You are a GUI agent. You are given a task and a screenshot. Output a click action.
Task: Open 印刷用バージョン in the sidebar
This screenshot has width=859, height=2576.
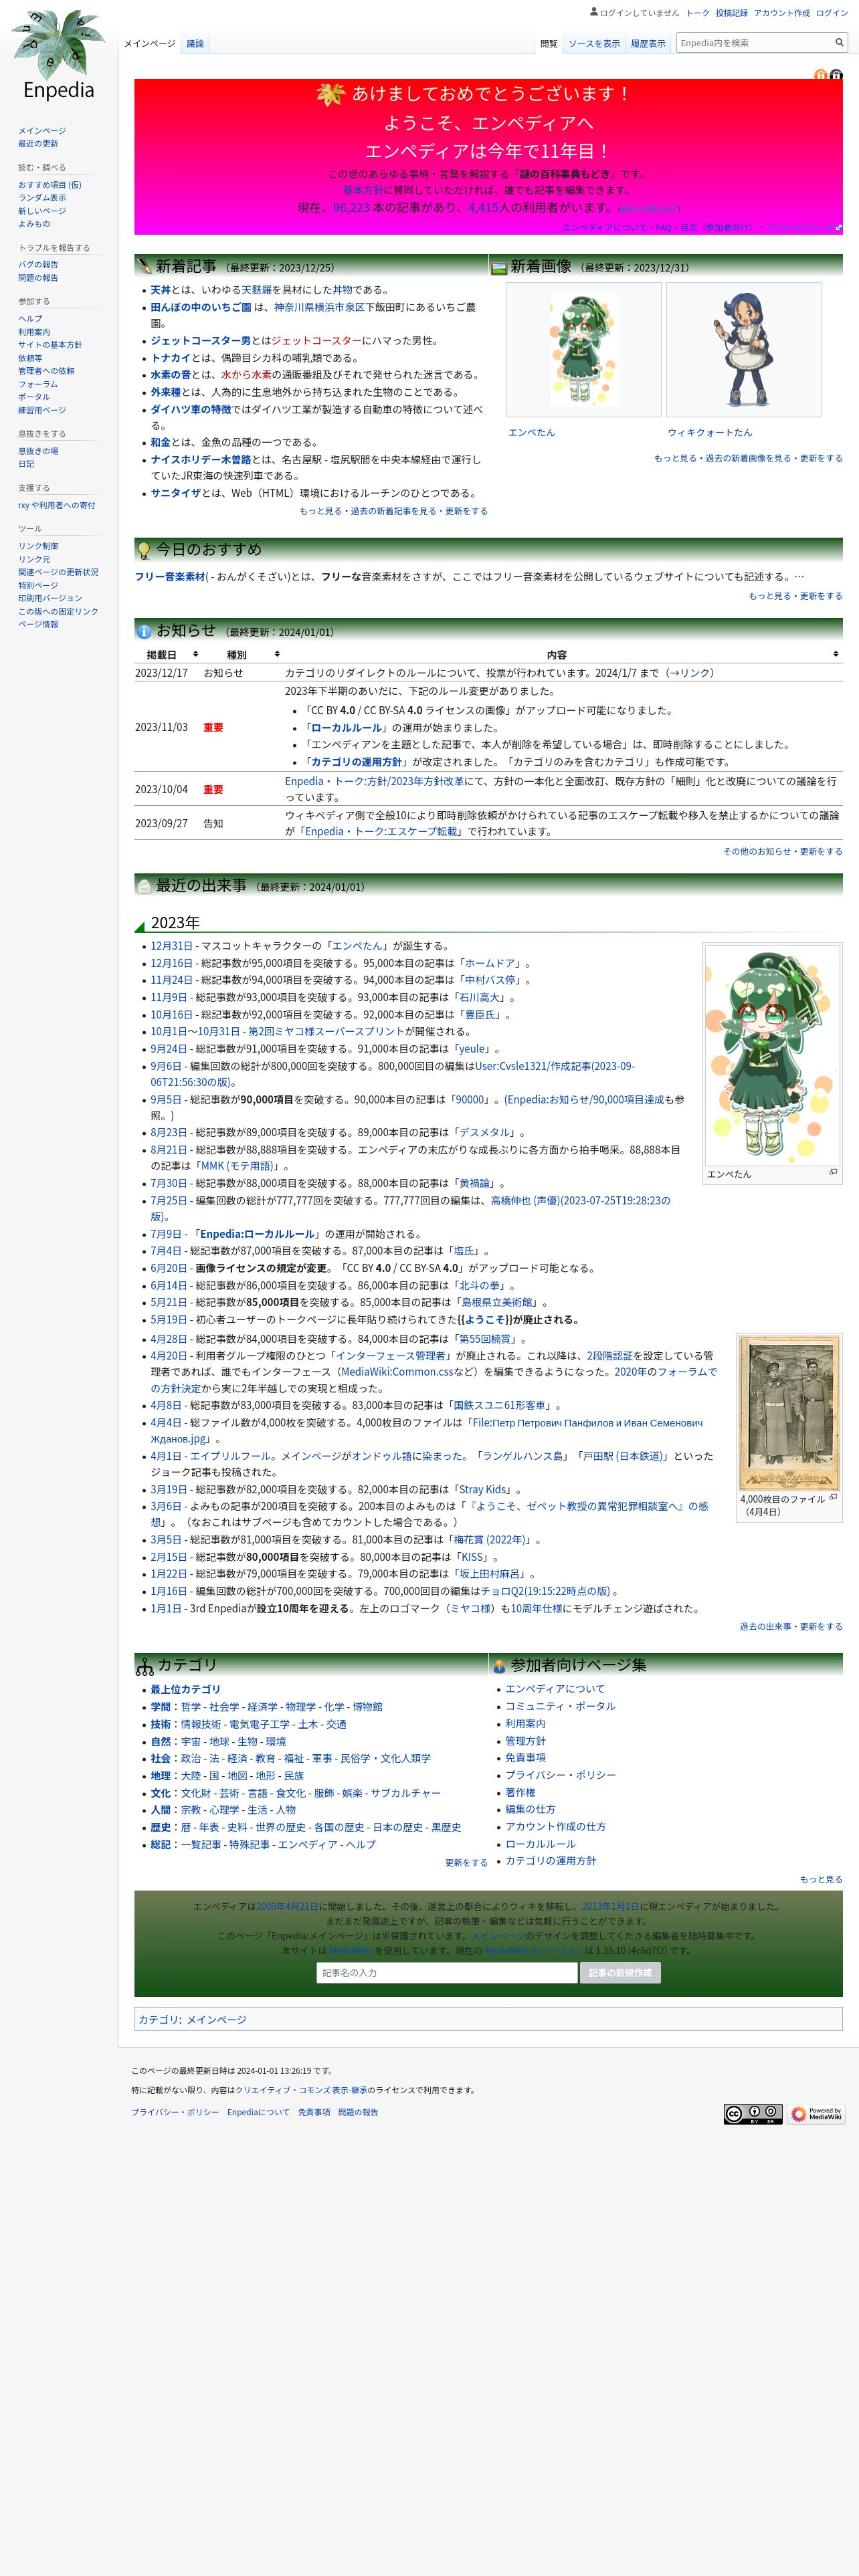[50, 598]
